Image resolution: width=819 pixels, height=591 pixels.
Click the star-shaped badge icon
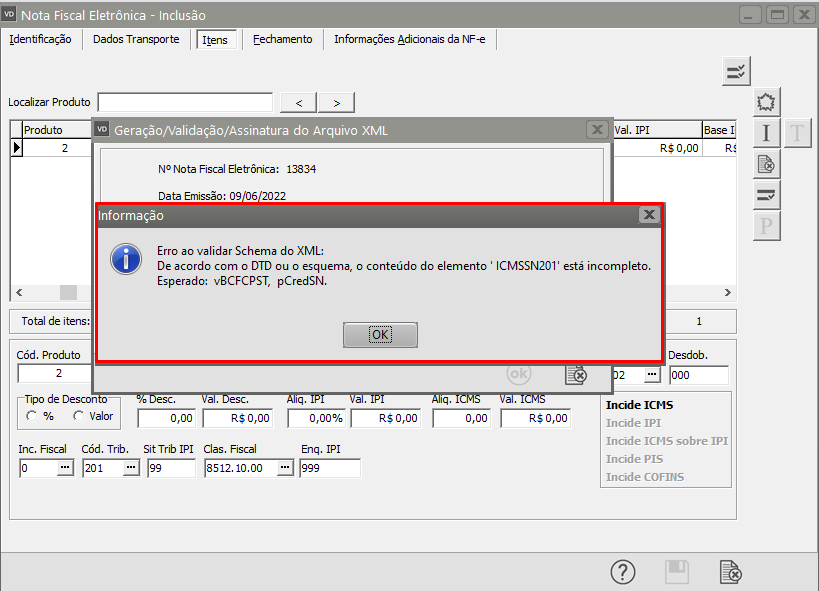tap(766, 102)
